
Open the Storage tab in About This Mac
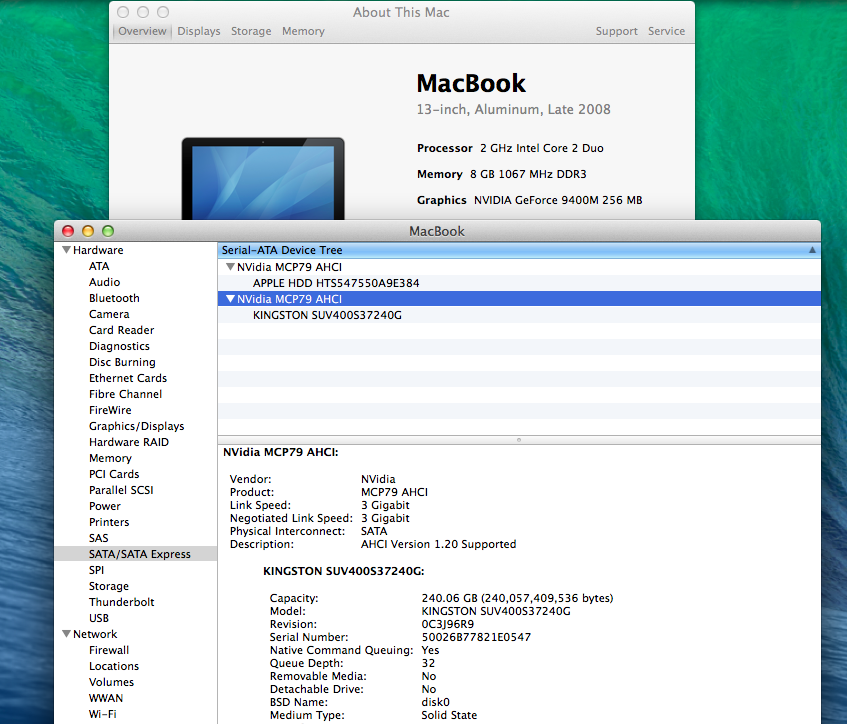click(x=251, y=31)
